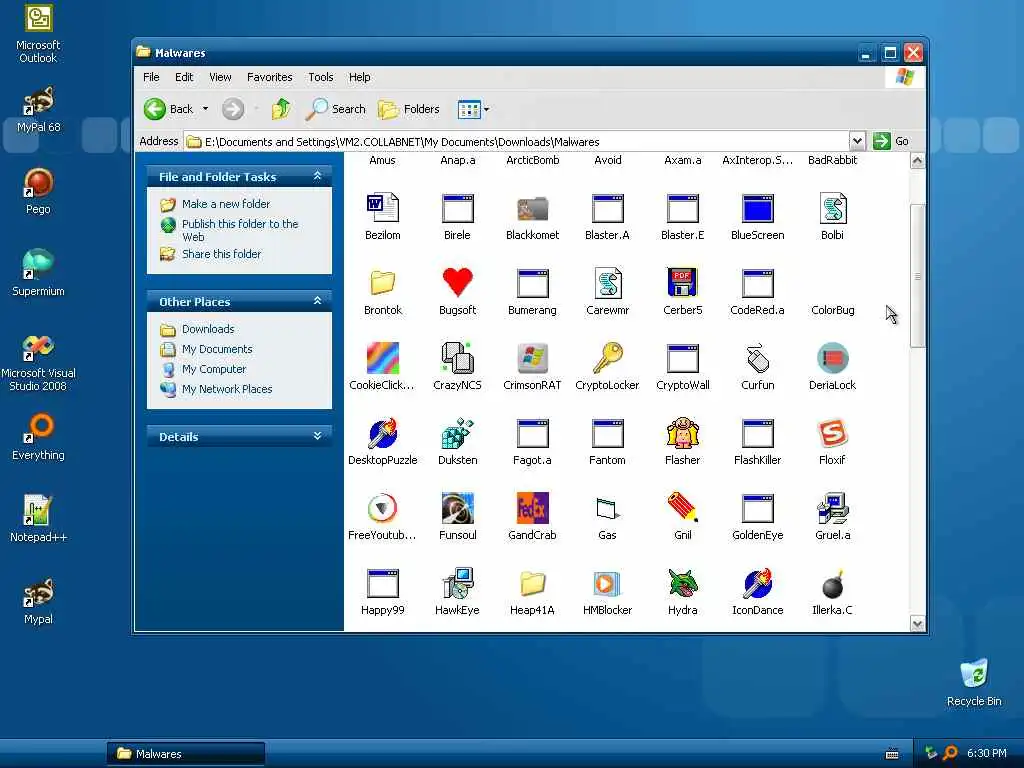
Task: Collapse the Other Places panel
Action: pyautogui.click(x=317, y=301)
